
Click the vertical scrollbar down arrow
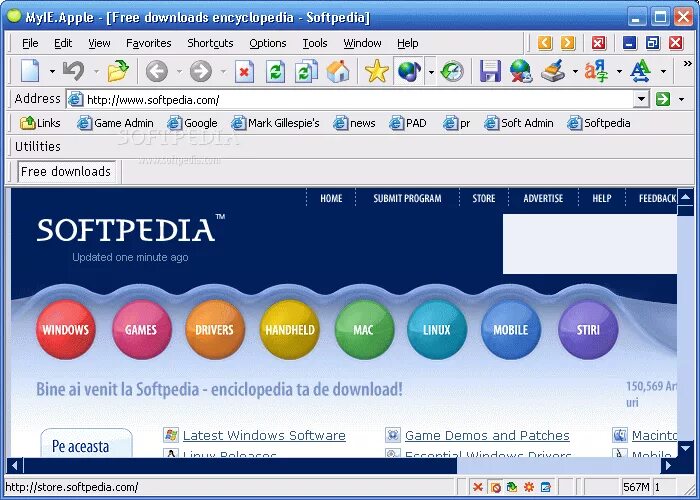pos(685,447)
